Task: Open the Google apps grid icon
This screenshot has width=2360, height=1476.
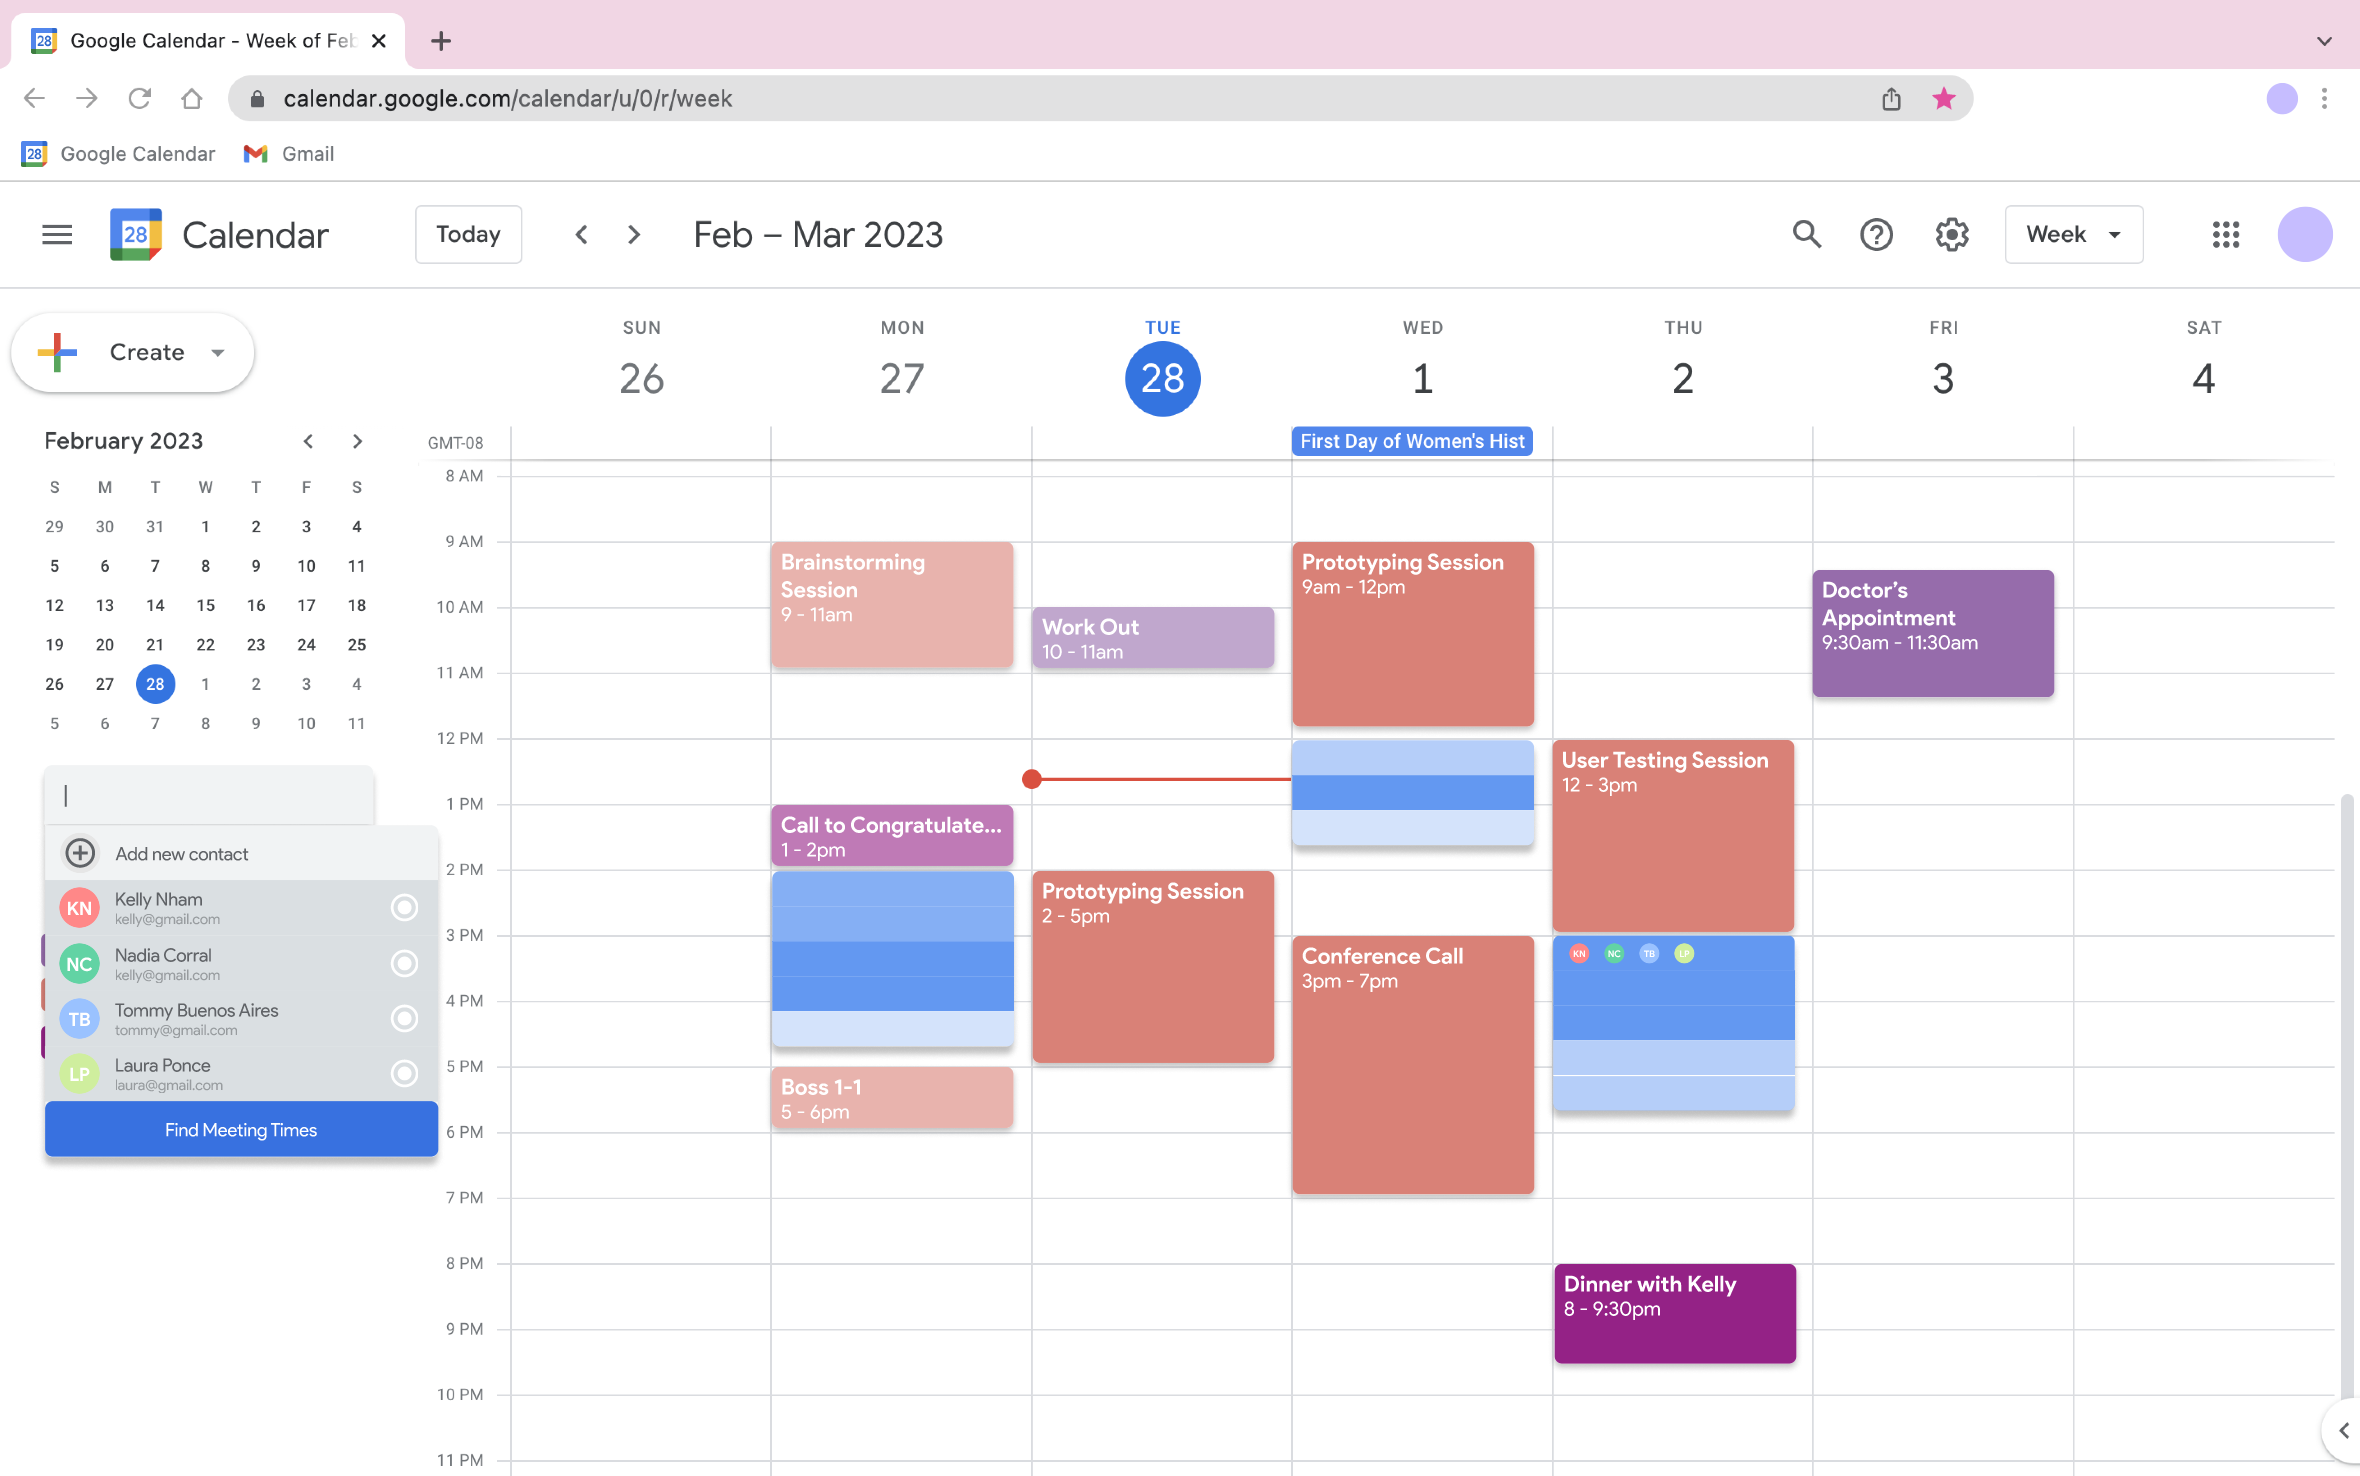Action: [2225, 234]
